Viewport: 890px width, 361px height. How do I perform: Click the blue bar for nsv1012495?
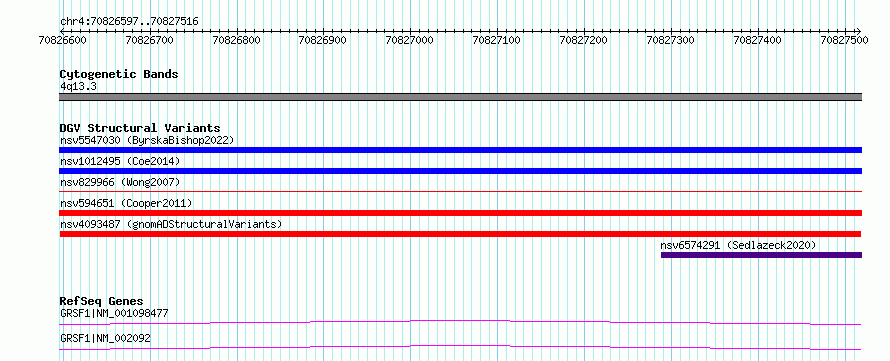point(460,171)
